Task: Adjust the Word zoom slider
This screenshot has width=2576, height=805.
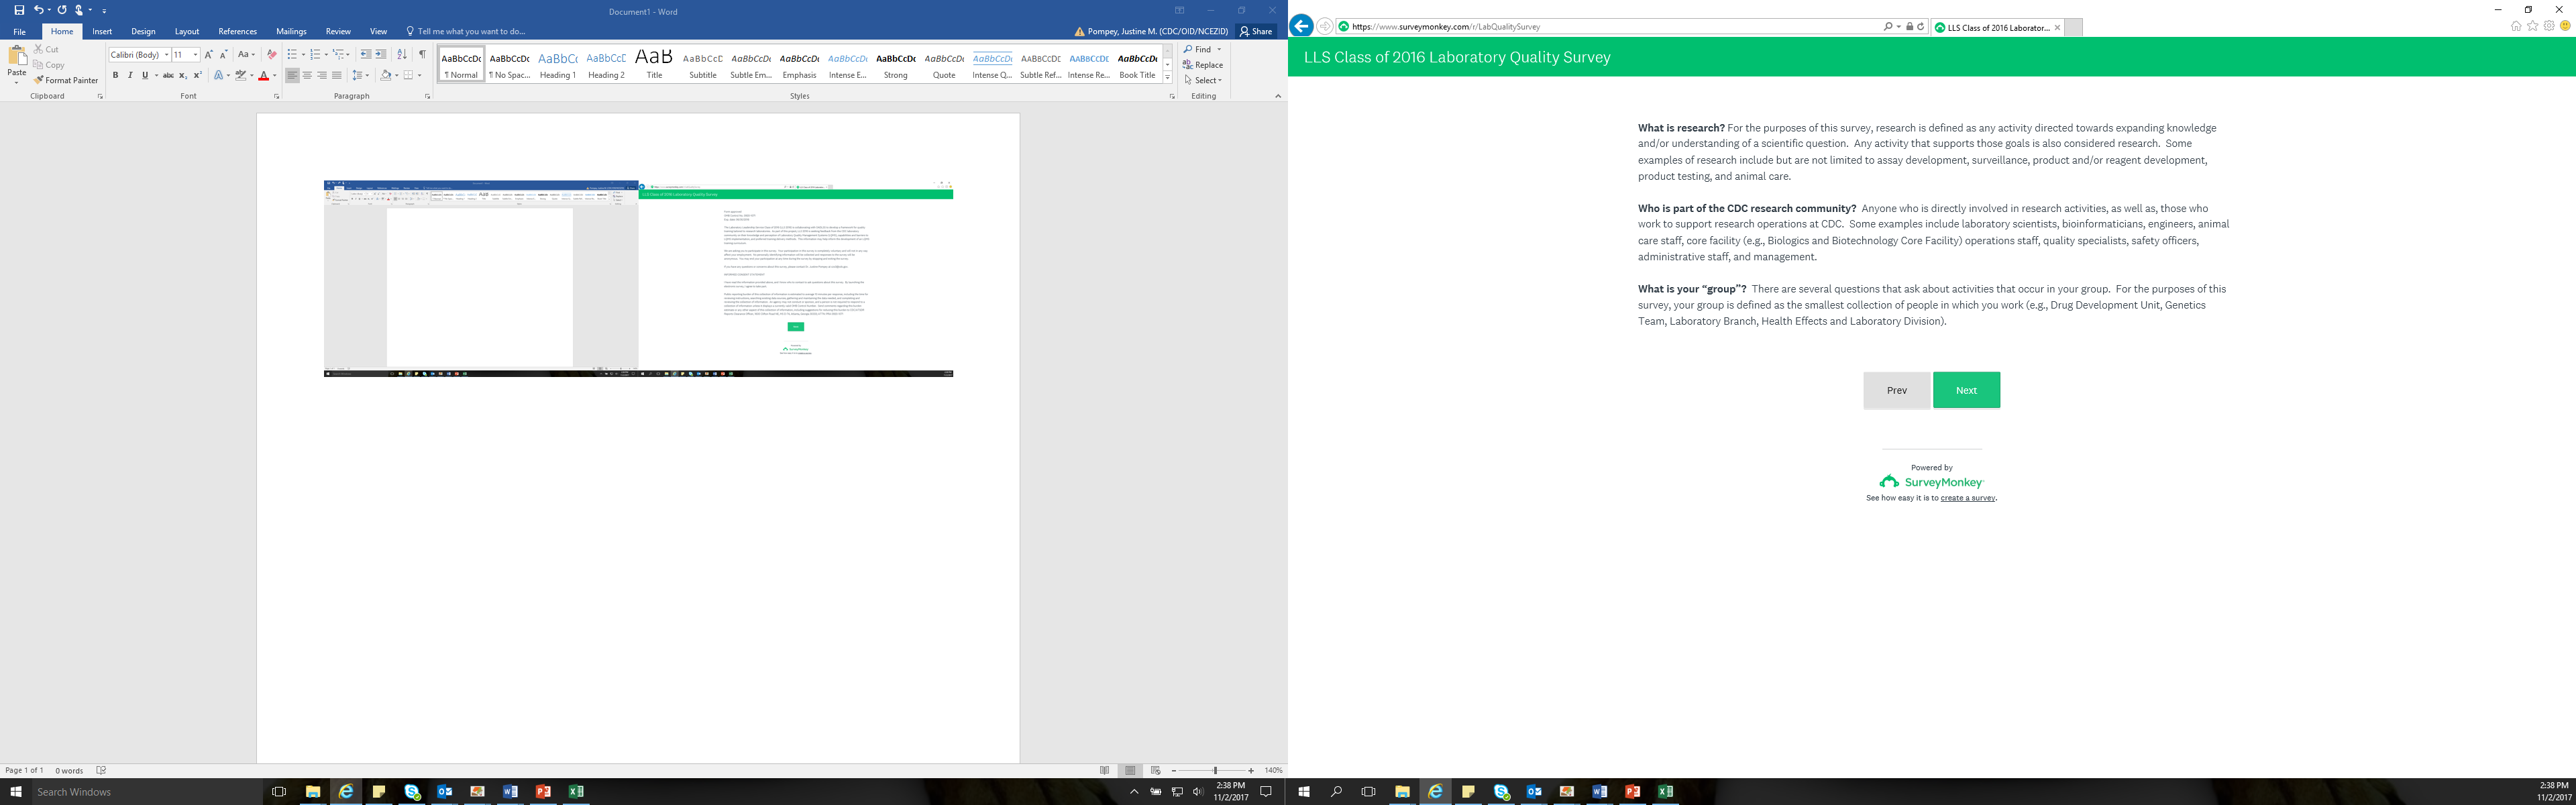Action: (1215, 771)
